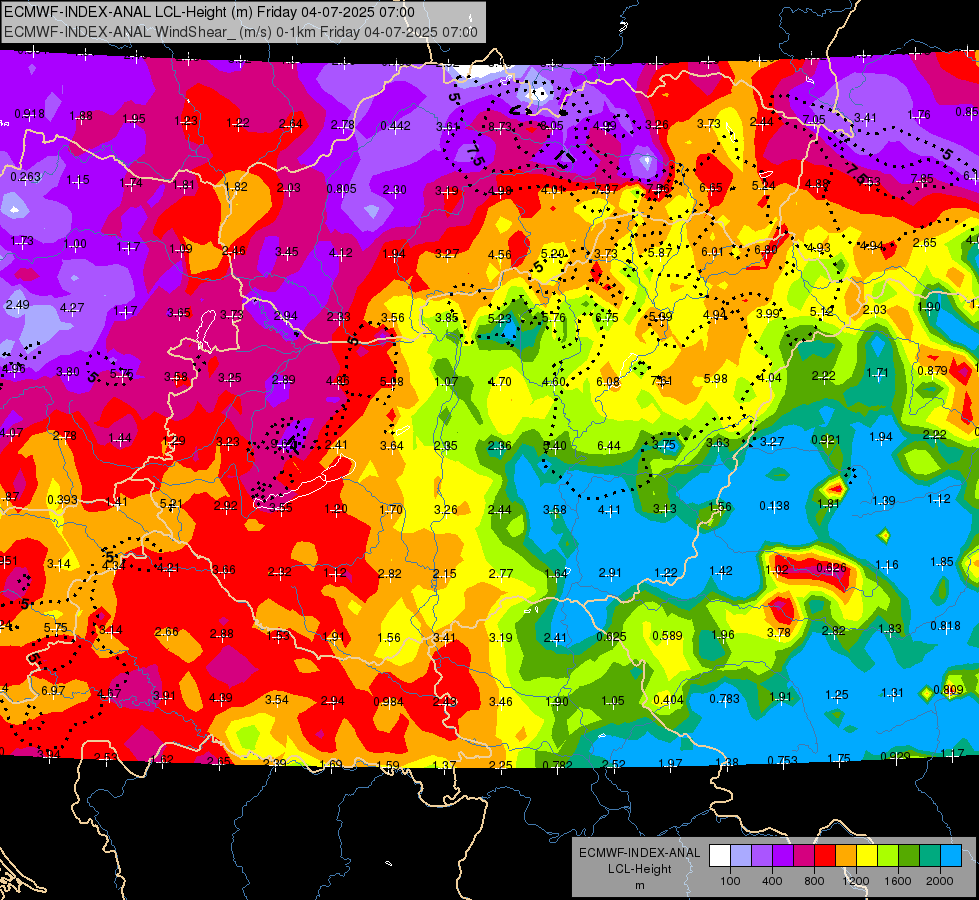Click the teal legend swatch left of 2000
Screen dimensions: 979x900
pyautogui.click(x=930, y=856)
